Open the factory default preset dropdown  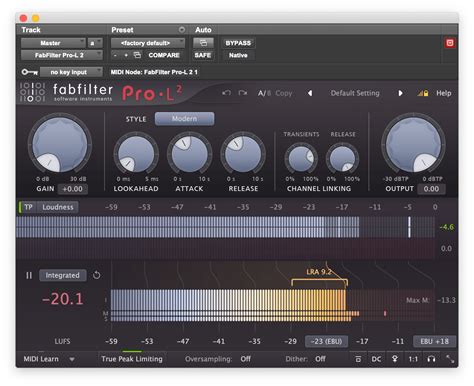(148, 43)
